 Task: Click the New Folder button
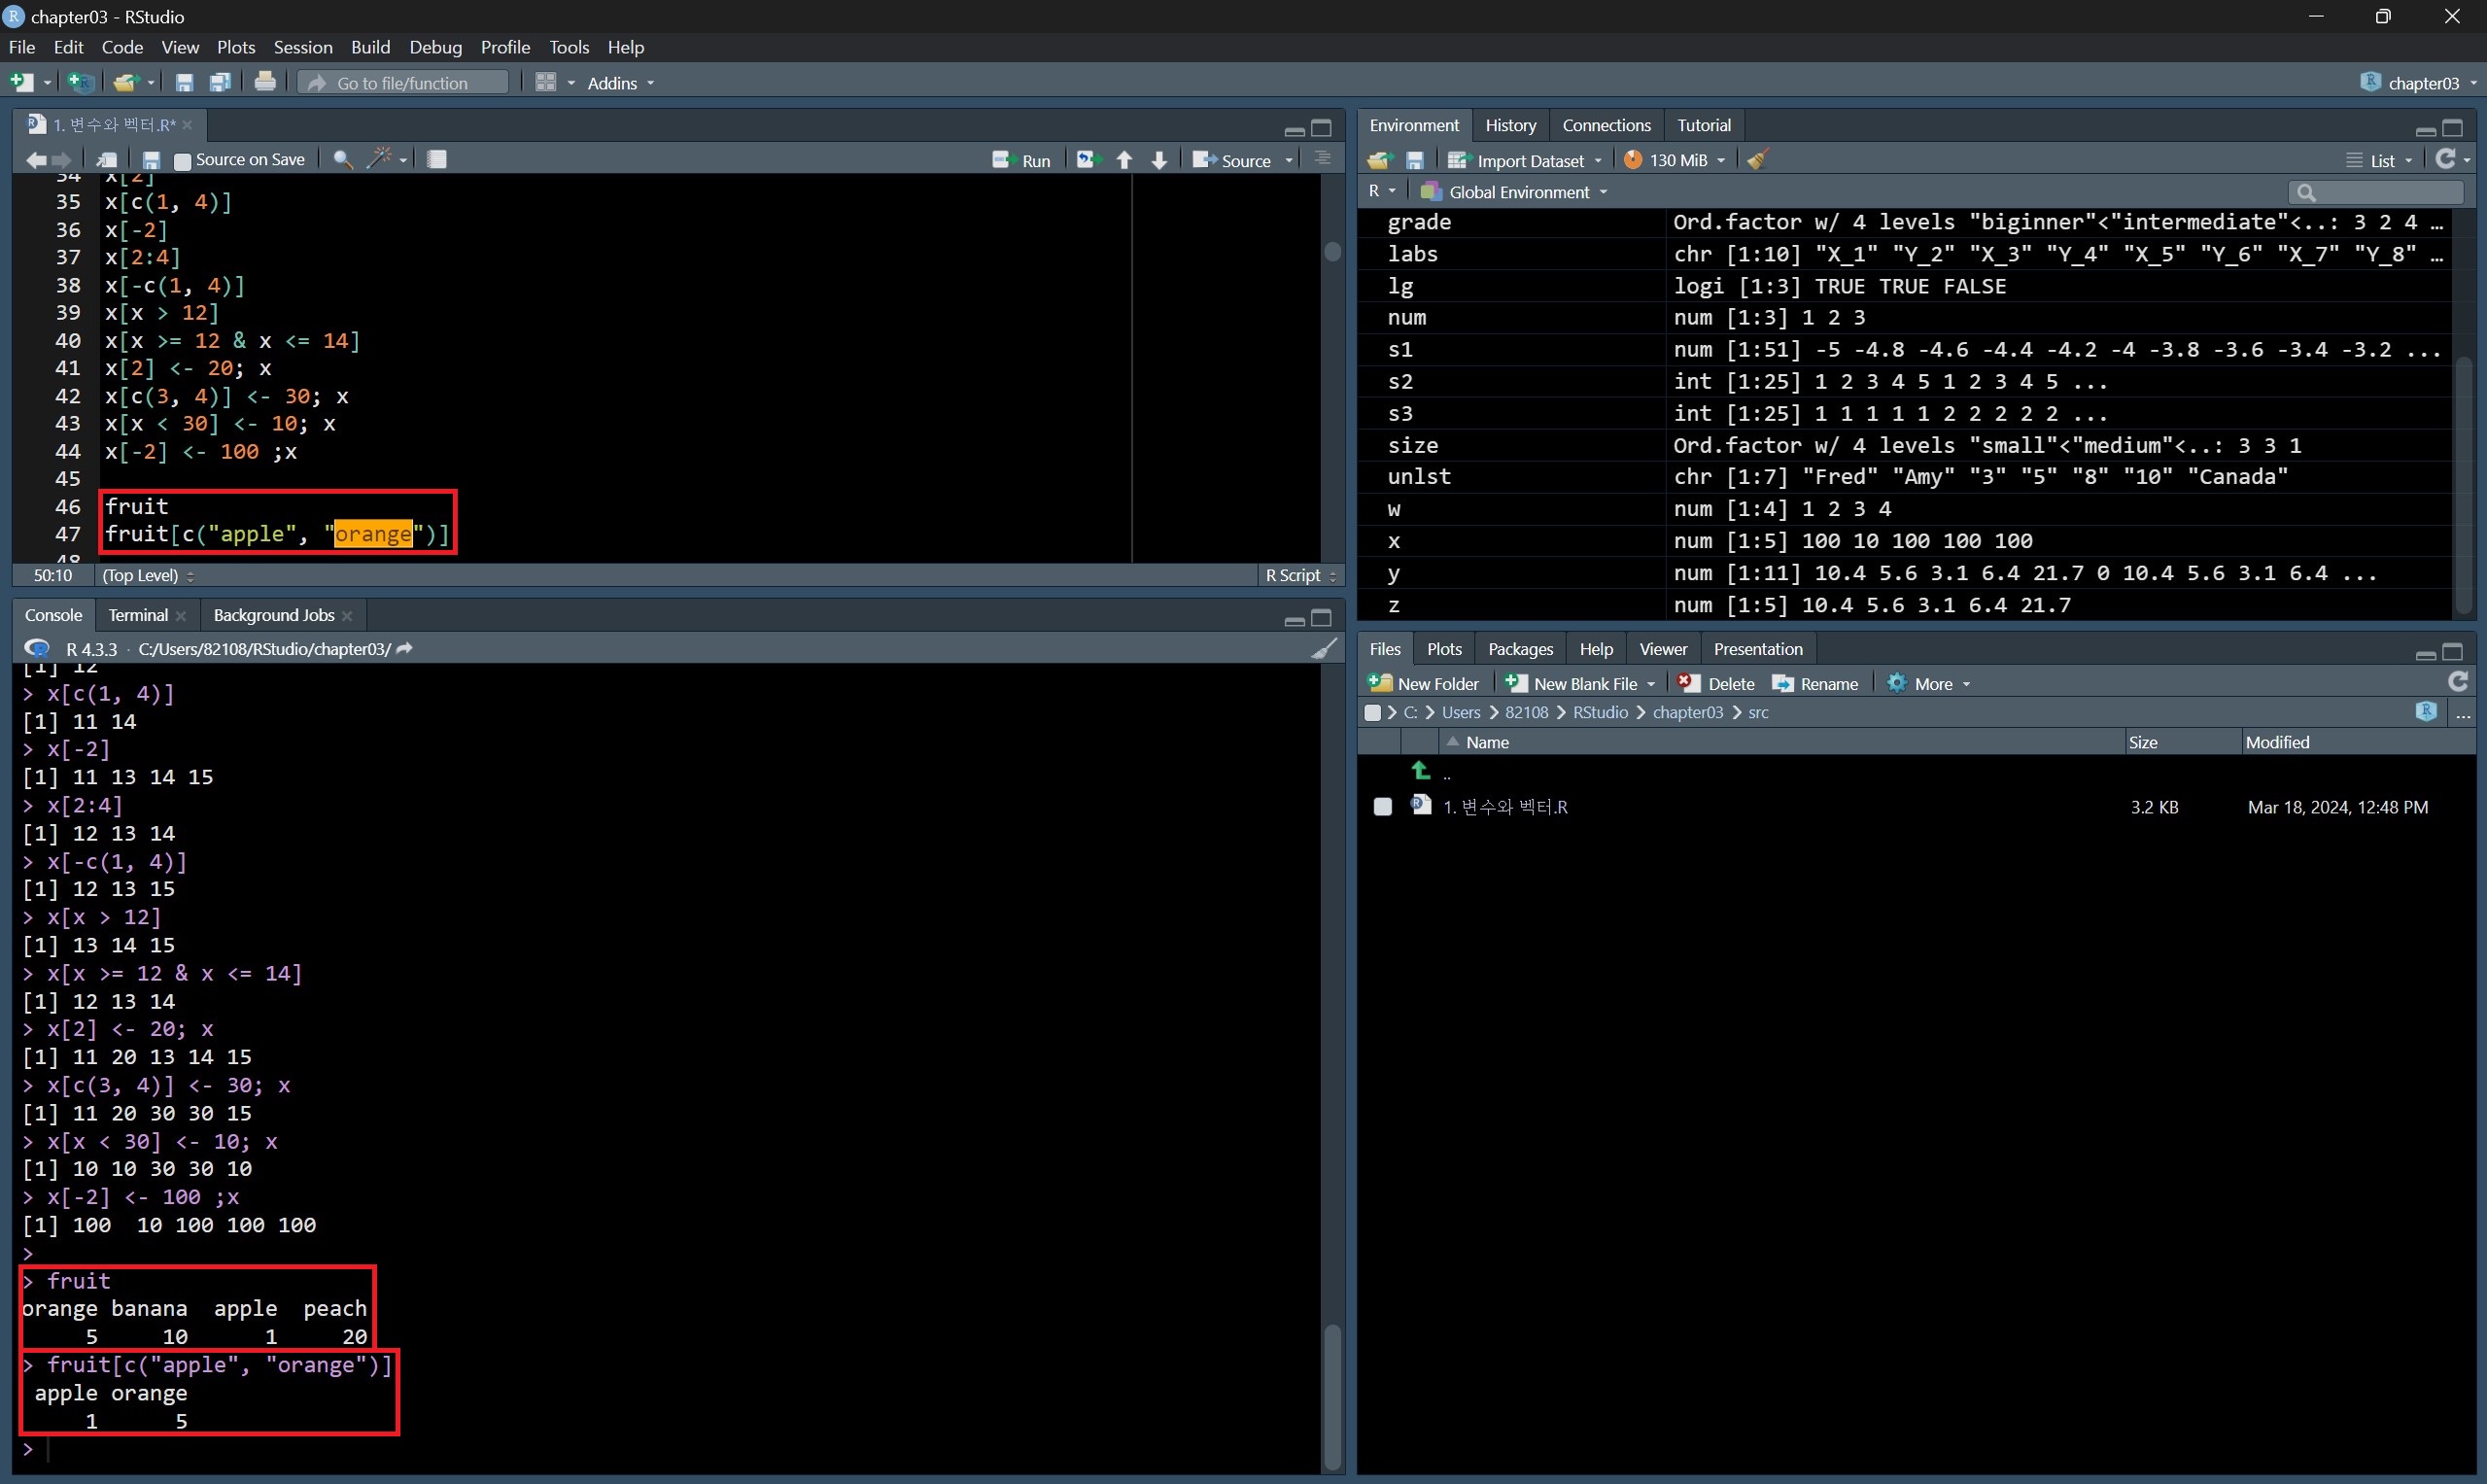pos(1424,684)
